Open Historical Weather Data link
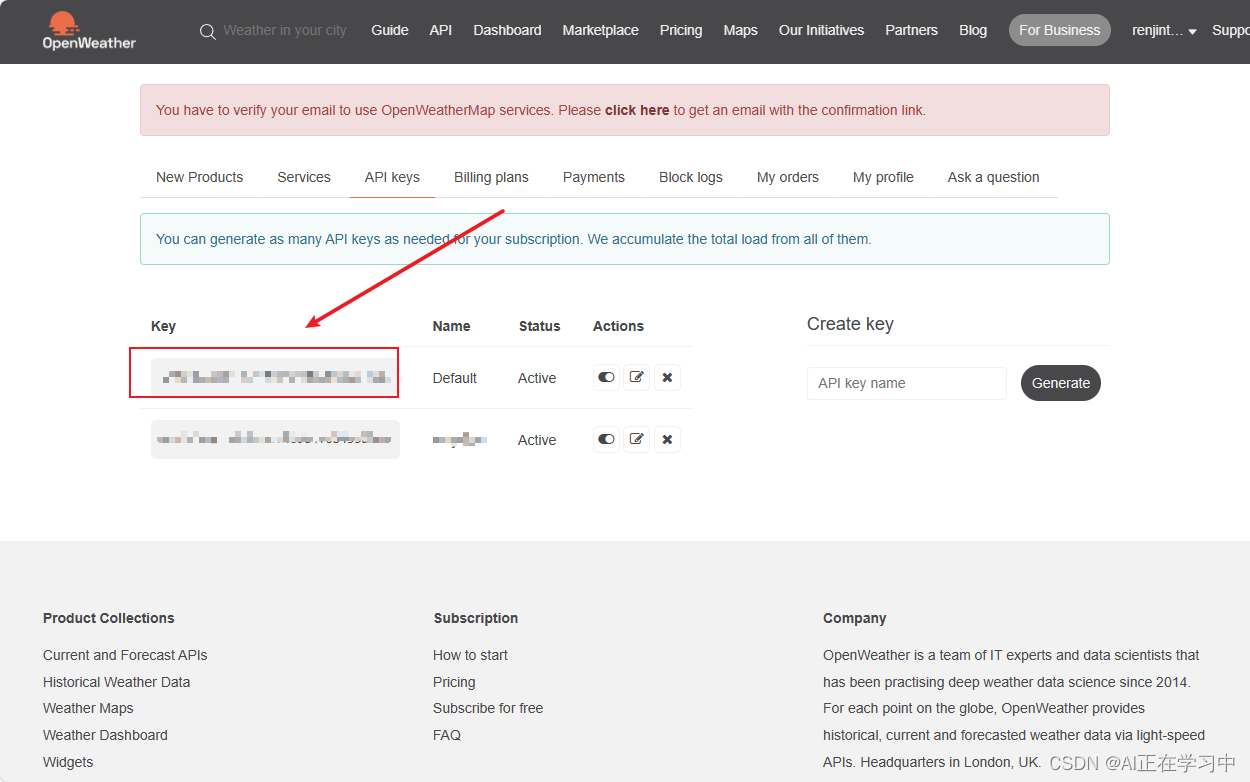Viewport: 1250px width, 782px height. tap(116, 682)
